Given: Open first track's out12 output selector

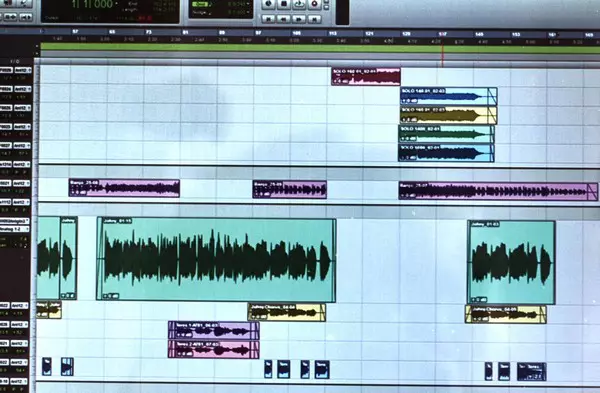Looking at the screenshot, I should click(x=22, y=70).
